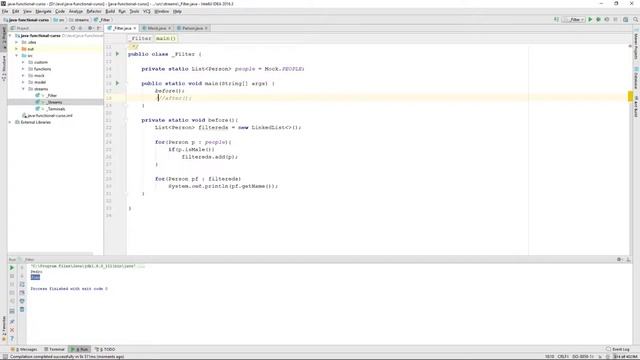640x360 pixels.
Task: Open the run configuration _Filter dropdown
Action: [x=574, y=20]
